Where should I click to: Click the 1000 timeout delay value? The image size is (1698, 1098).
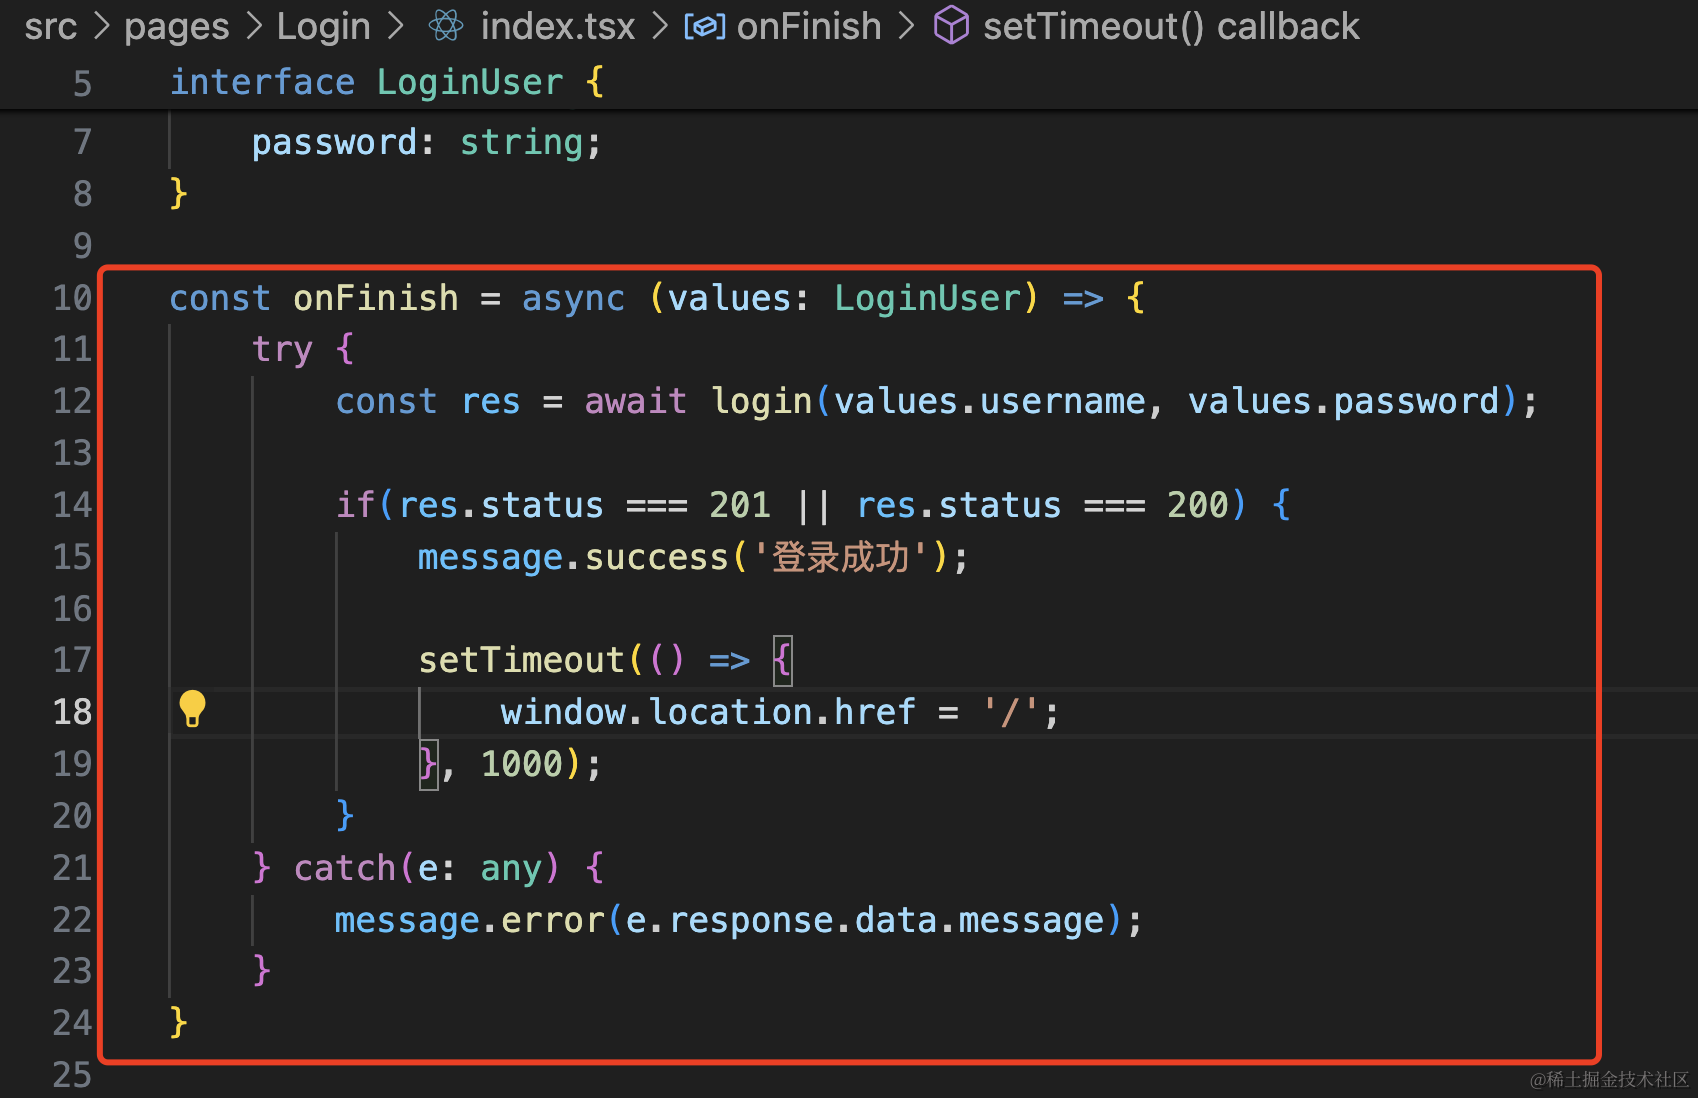522,764
